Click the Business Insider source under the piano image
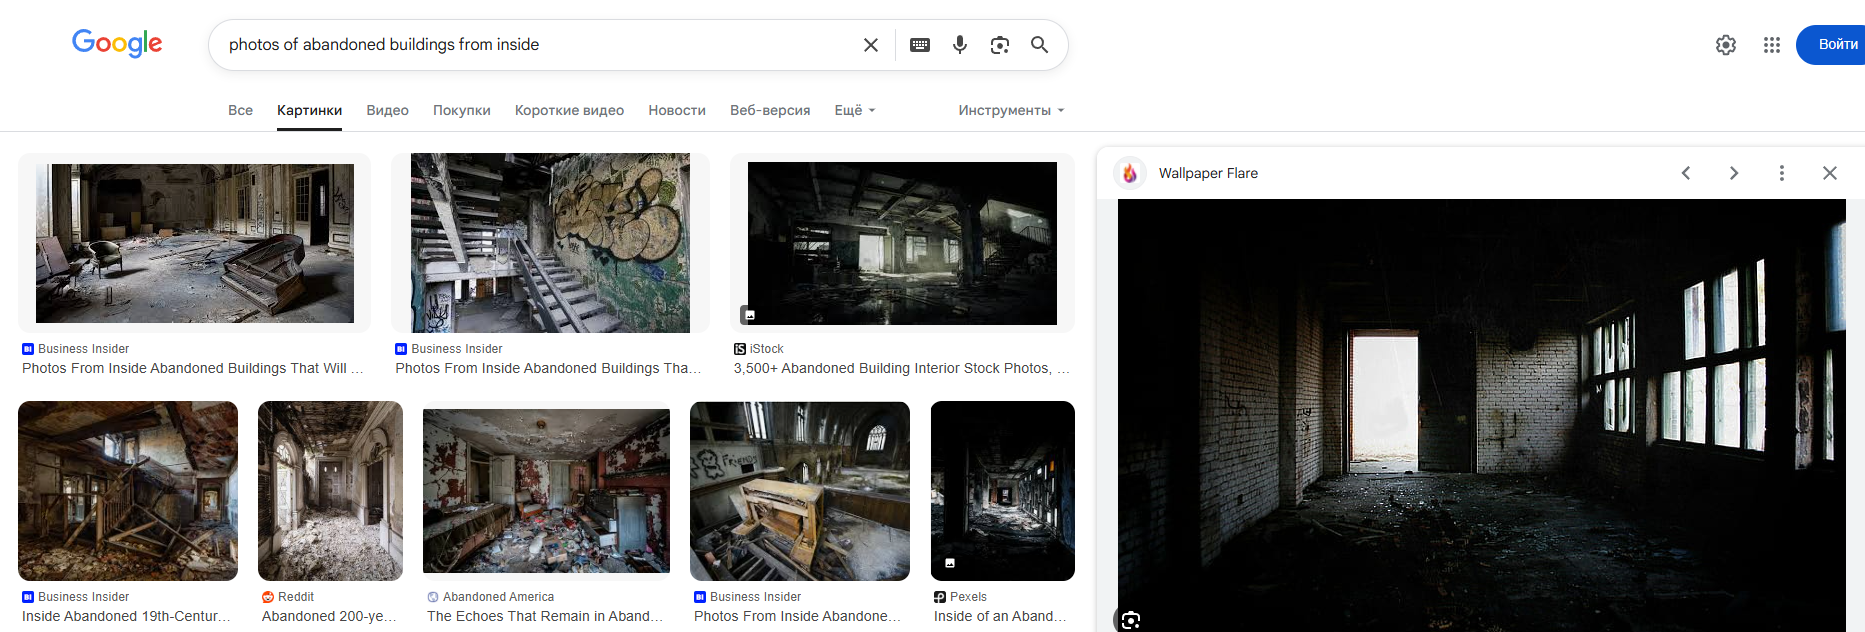Viewport: 1865px width, 632px height. point(83,349)
